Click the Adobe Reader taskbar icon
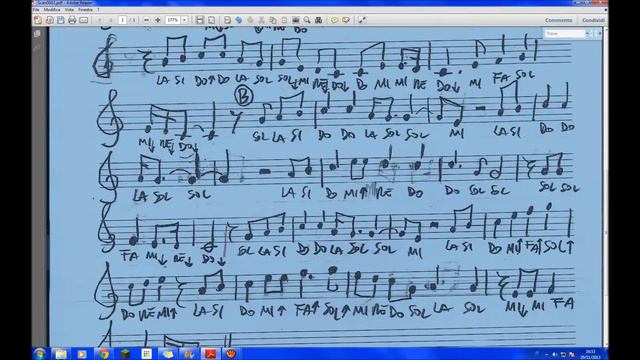This screenshot has width=640, height=360. [210, 354]
